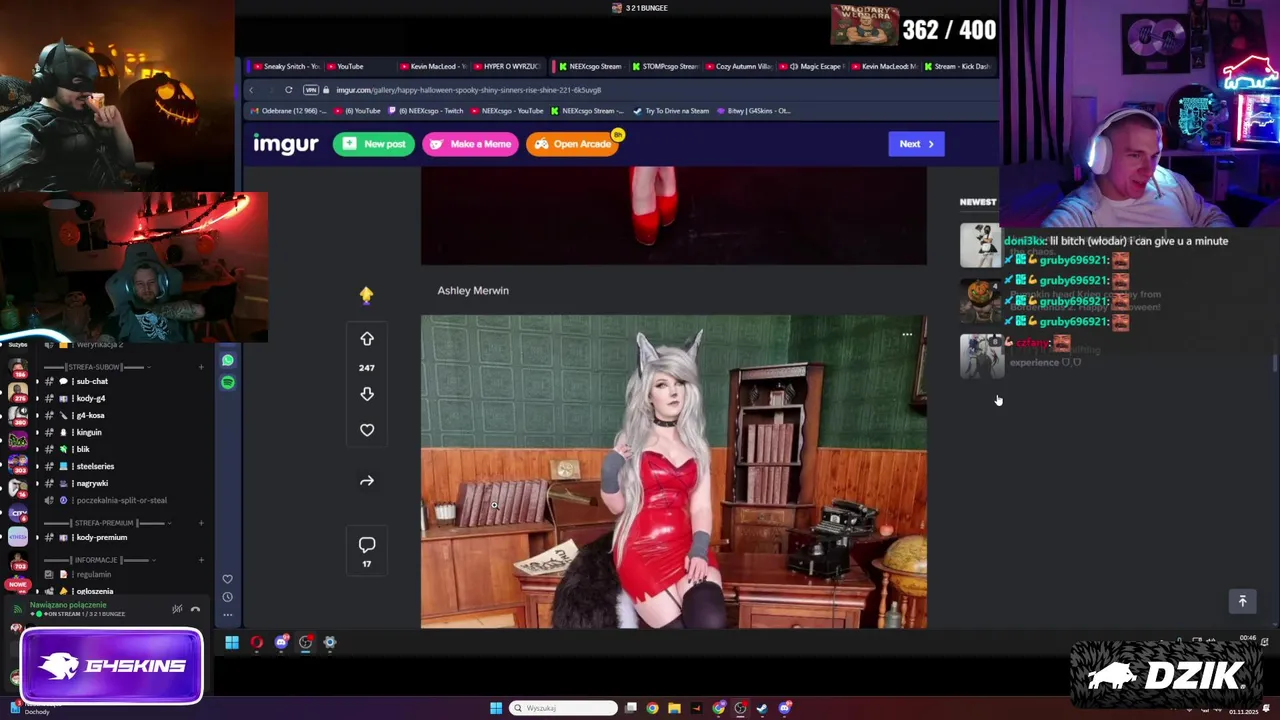Viewport: 1280px width, 720px height.
Task: Switch to Cozy Autumn Village tab
Action: click(738, 66)
